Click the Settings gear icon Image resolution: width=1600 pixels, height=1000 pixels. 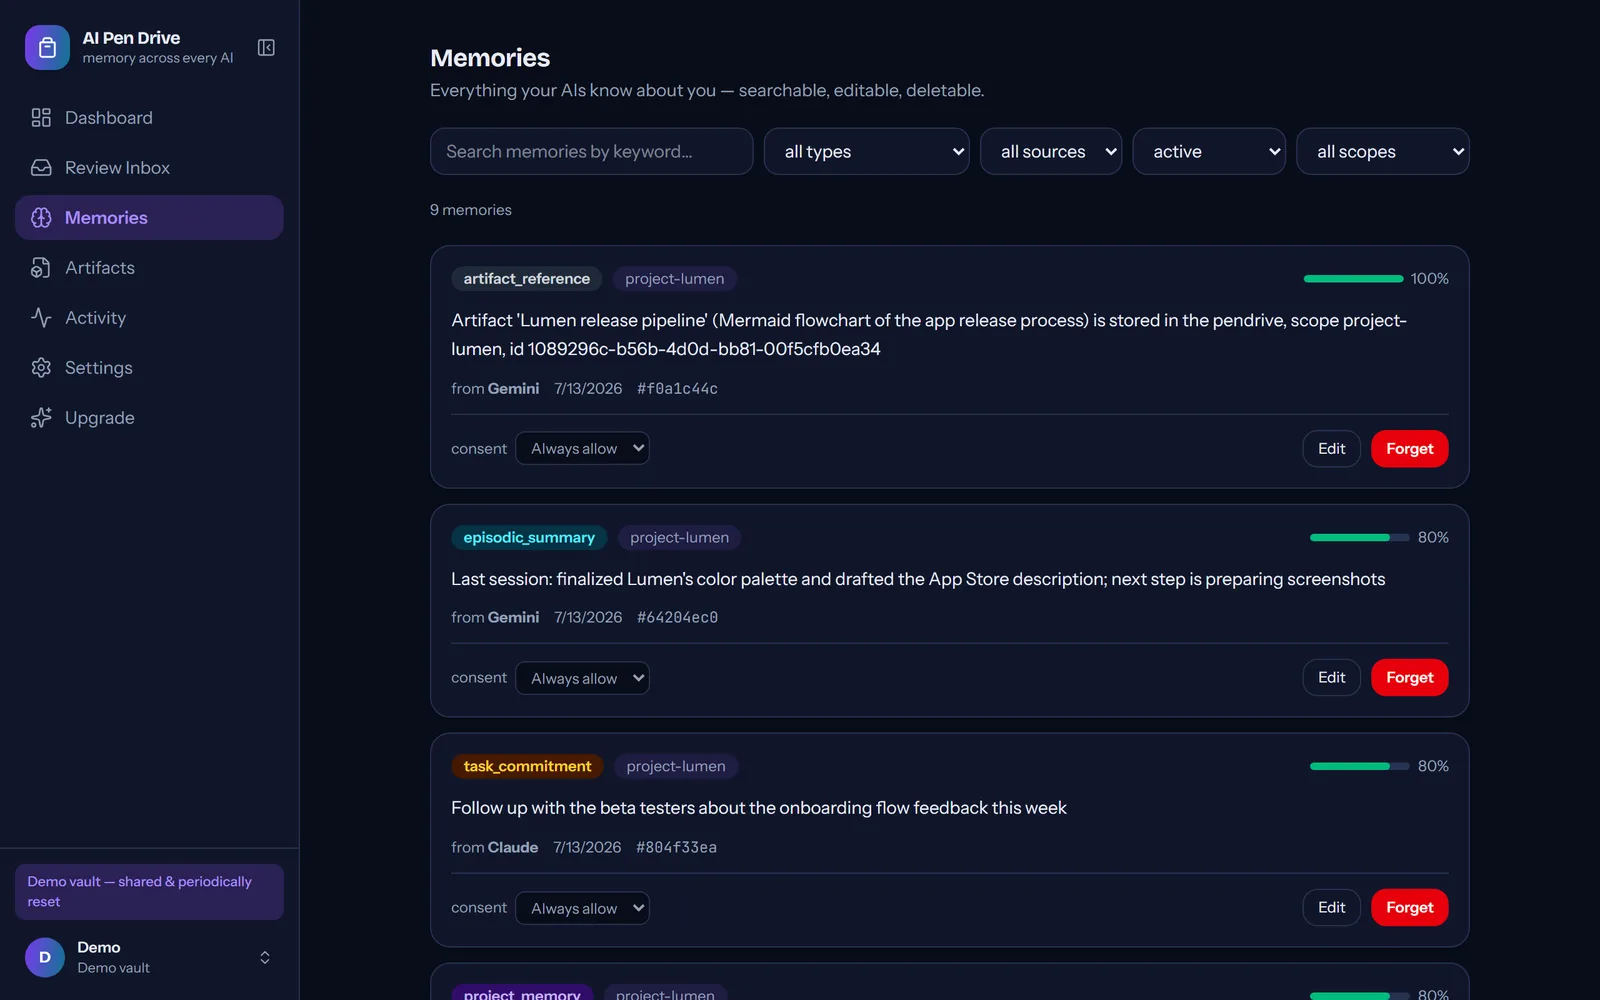point(41,368)
